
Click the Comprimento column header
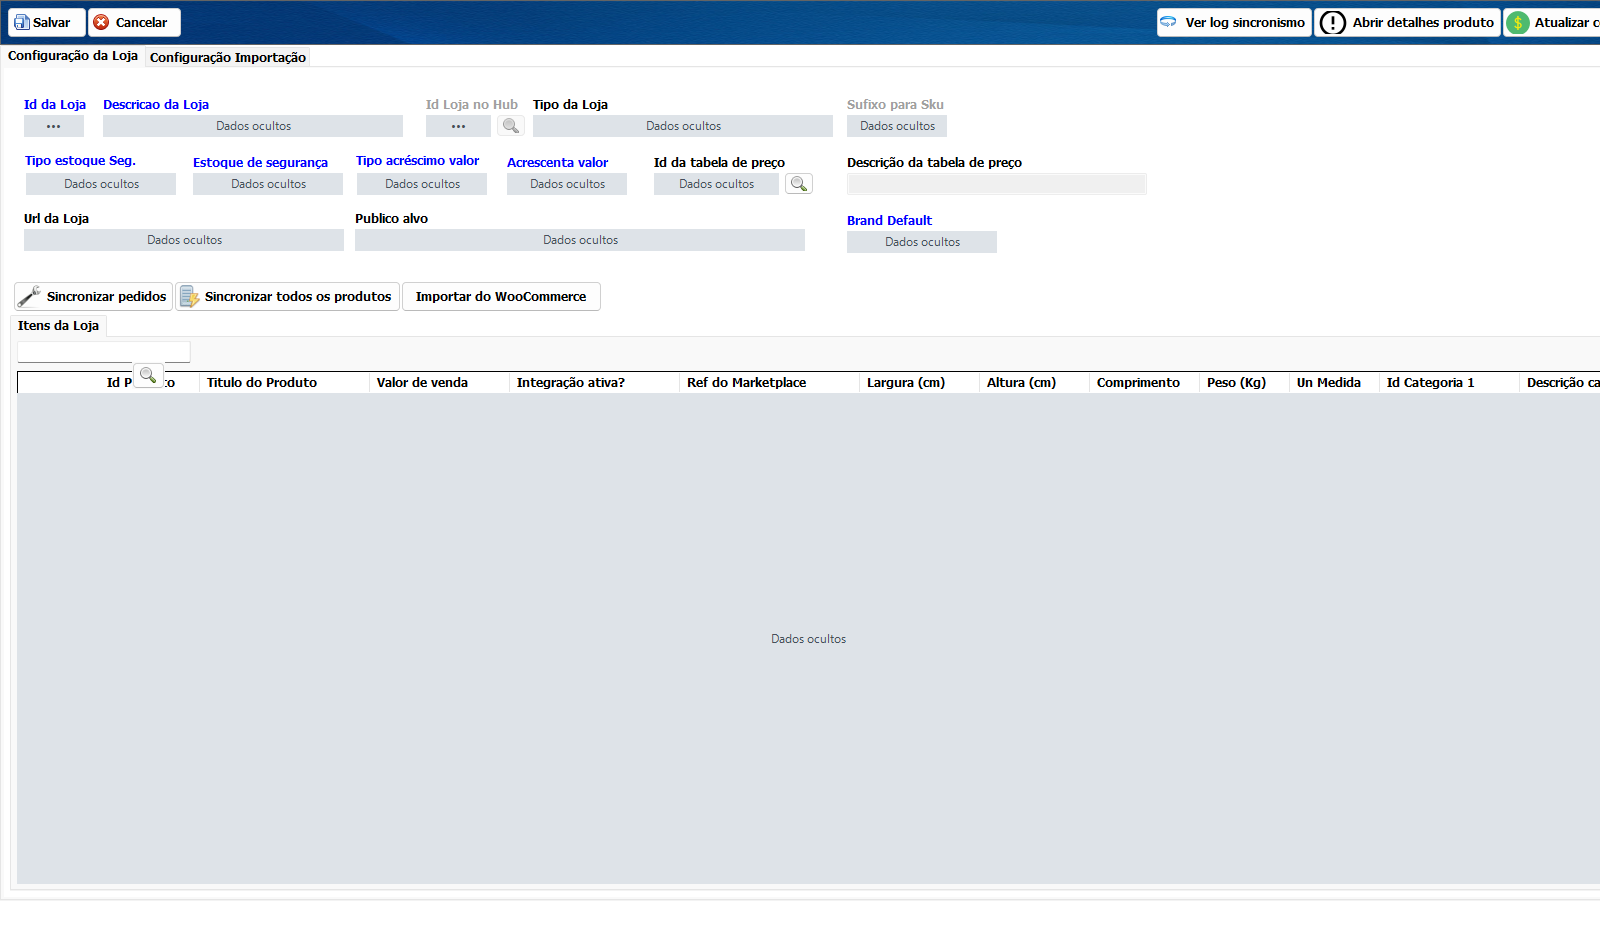(1144, 382)
